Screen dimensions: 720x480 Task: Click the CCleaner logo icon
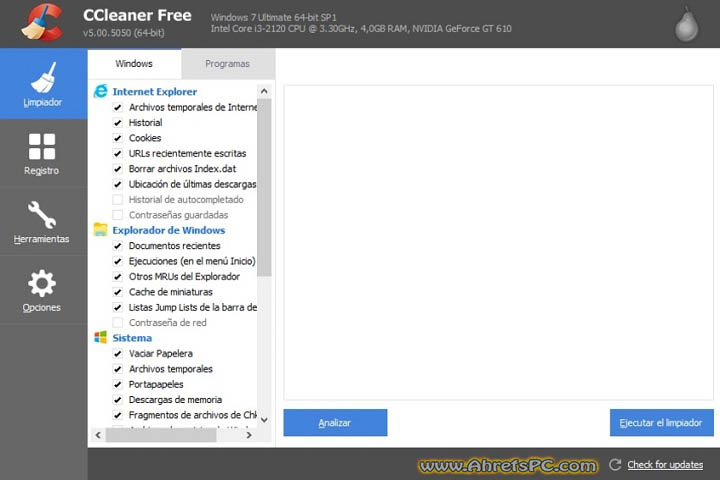(x=42, y=22)
